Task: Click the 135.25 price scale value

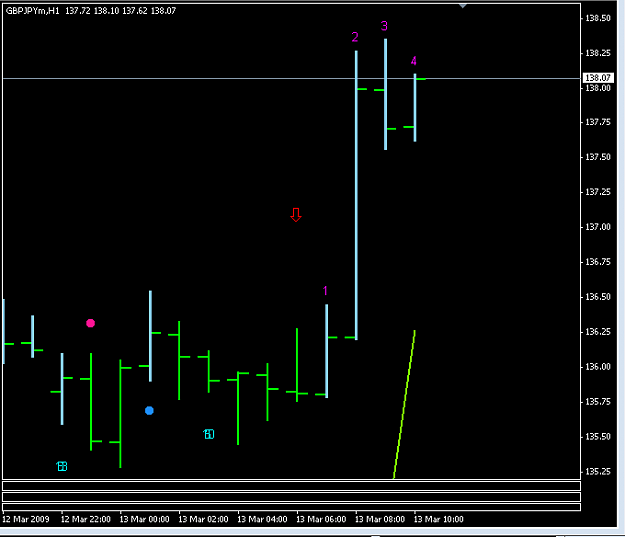Action: 597,472
